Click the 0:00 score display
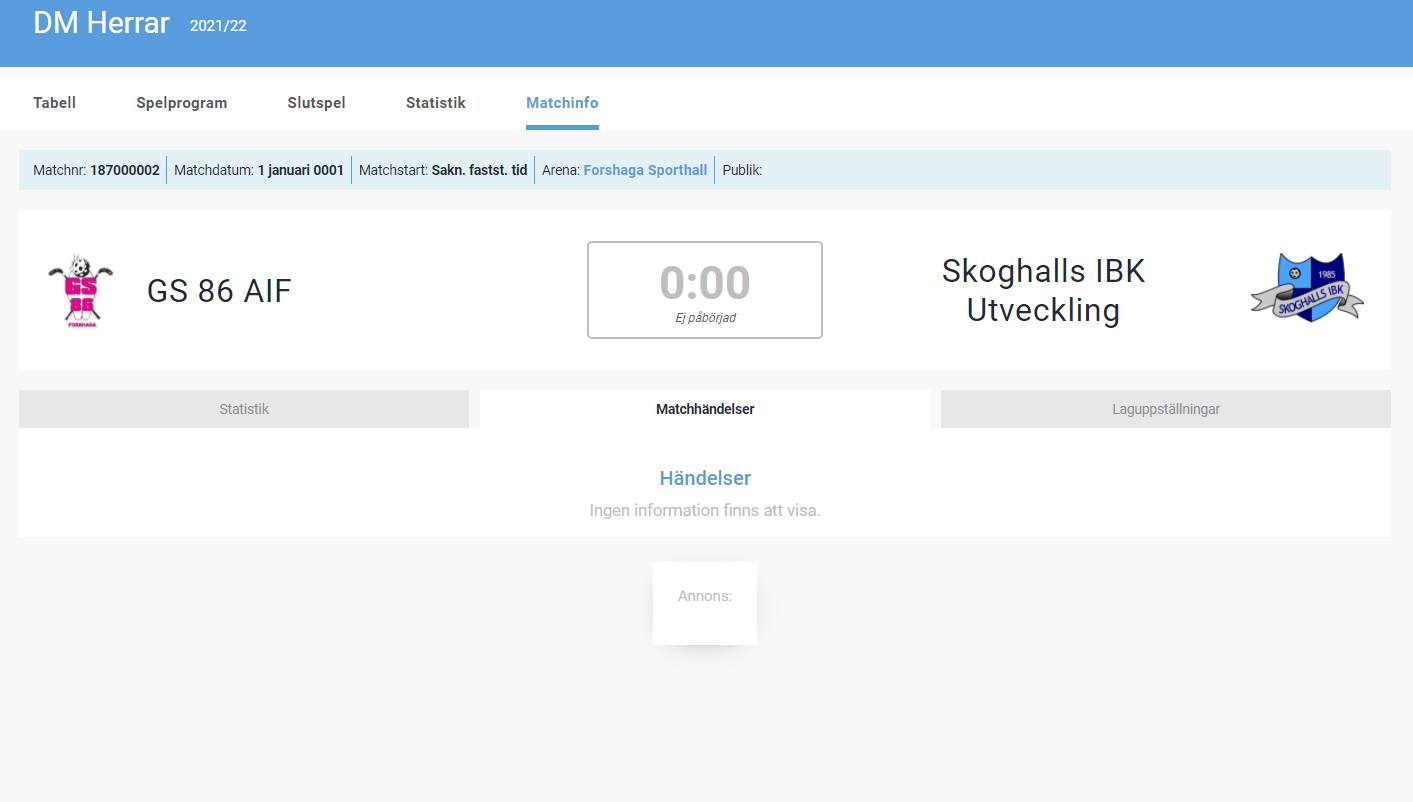Image resolution: width=1413 pixels, height=802 pixels. click(705, 283)
